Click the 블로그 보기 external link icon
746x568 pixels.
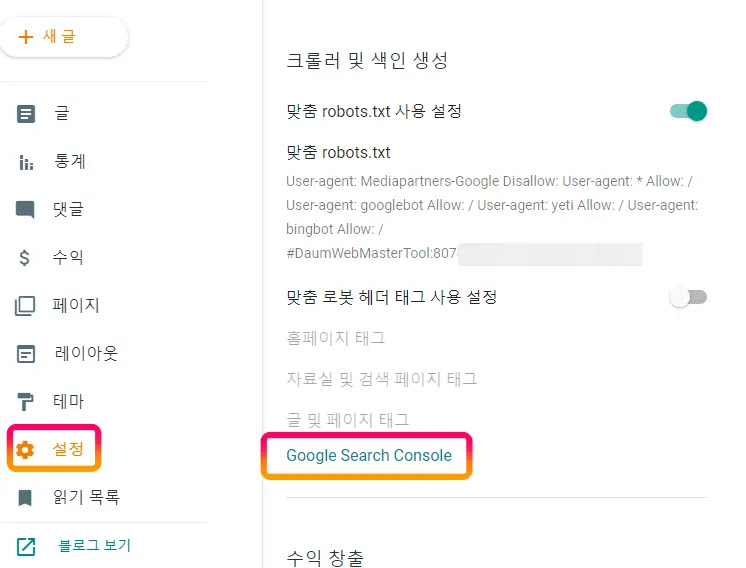pos(26,547)
